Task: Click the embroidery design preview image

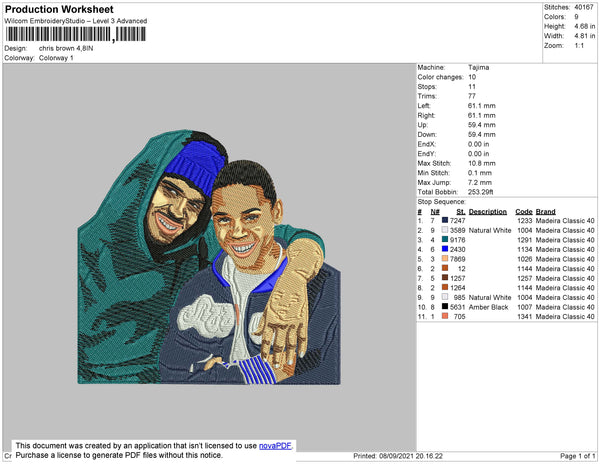Action: point(209,257)
